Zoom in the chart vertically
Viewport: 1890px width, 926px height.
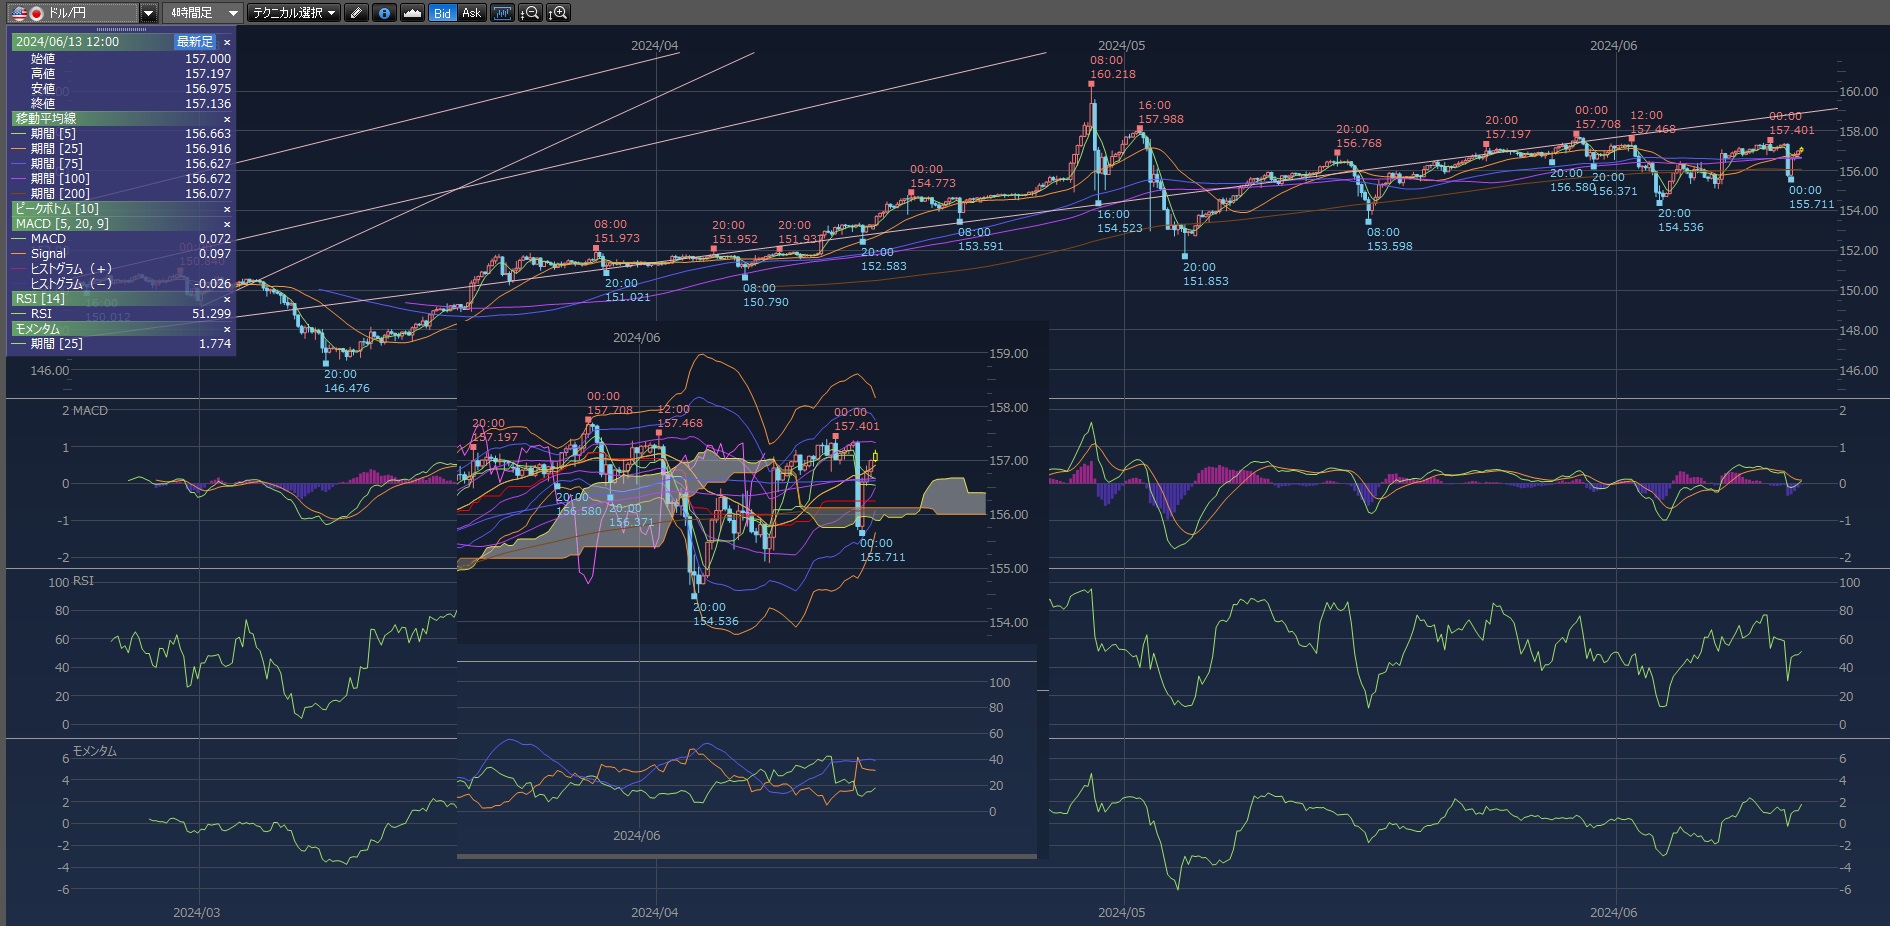[559, 13]
